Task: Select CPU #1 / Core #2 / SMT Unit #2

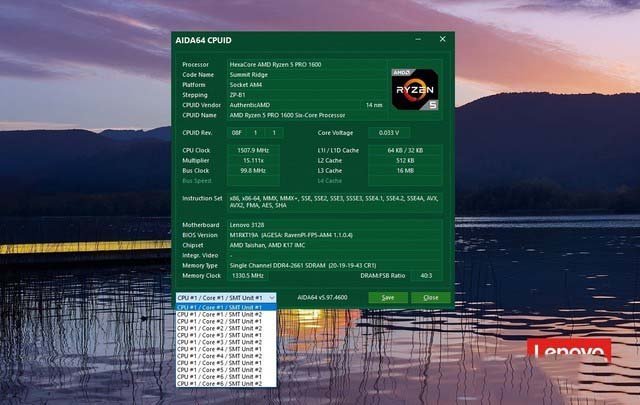Action: pyautogui.click(x=226, y=328)
